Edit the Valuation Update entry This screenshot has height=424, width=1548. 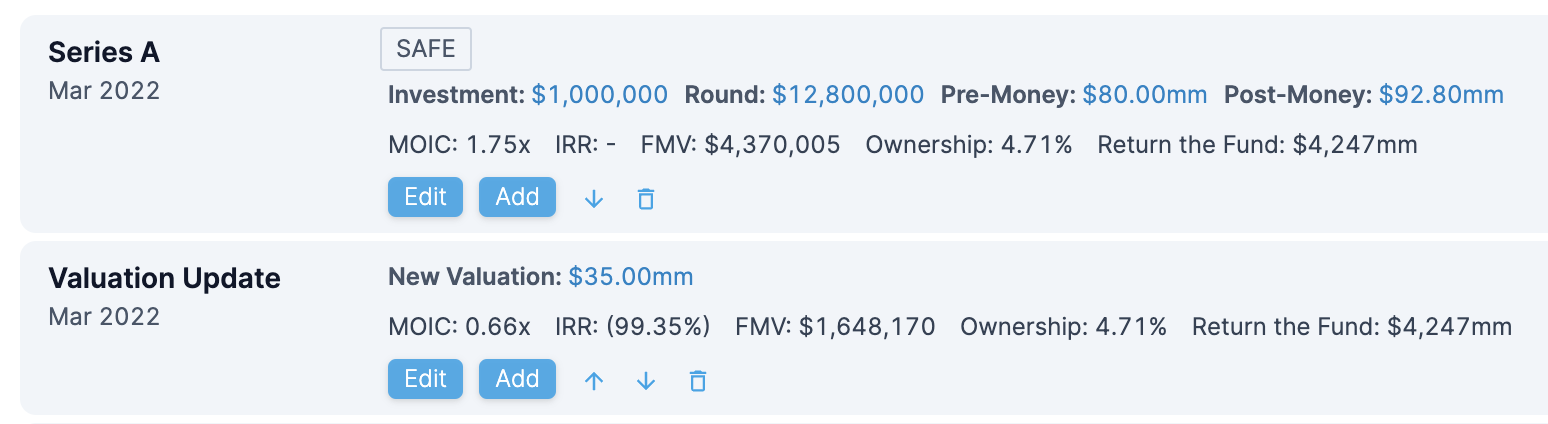(425, 379)
